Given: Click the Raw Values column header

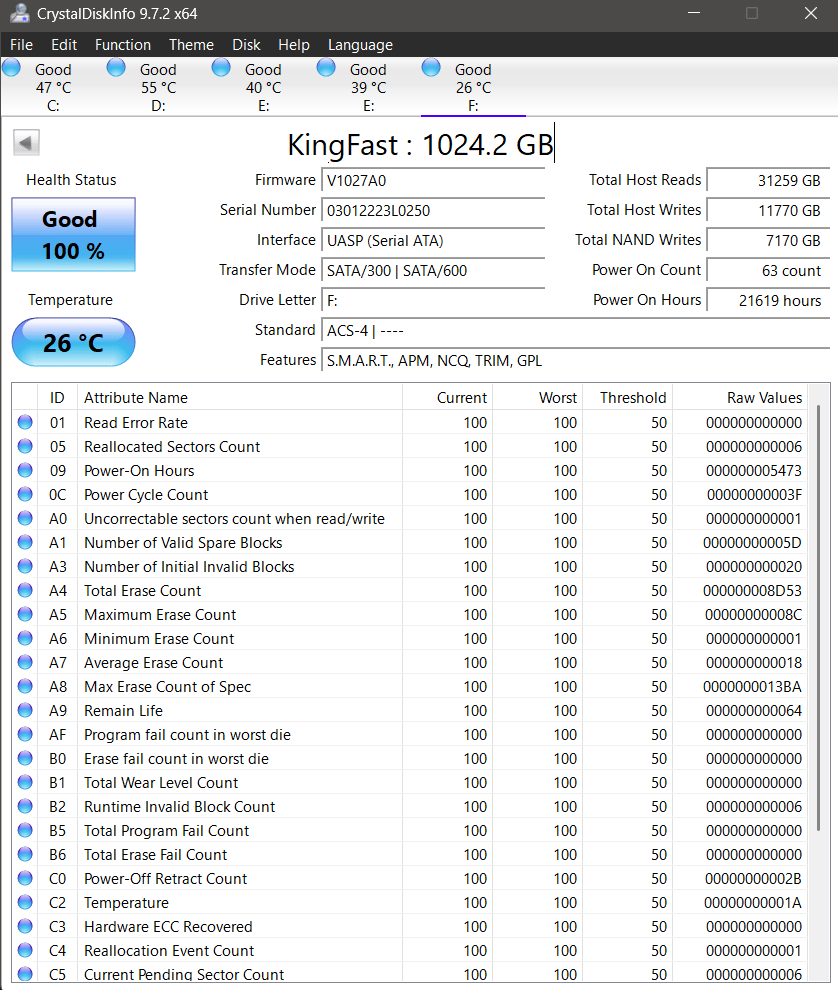Looking at the screenshot, I should (741, 398).
